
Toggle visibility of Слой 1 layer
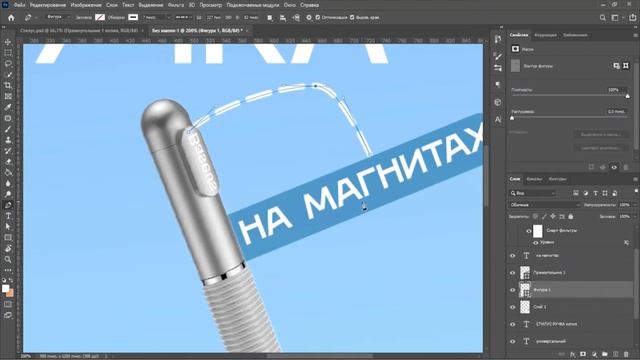click(x=513, y=307)
